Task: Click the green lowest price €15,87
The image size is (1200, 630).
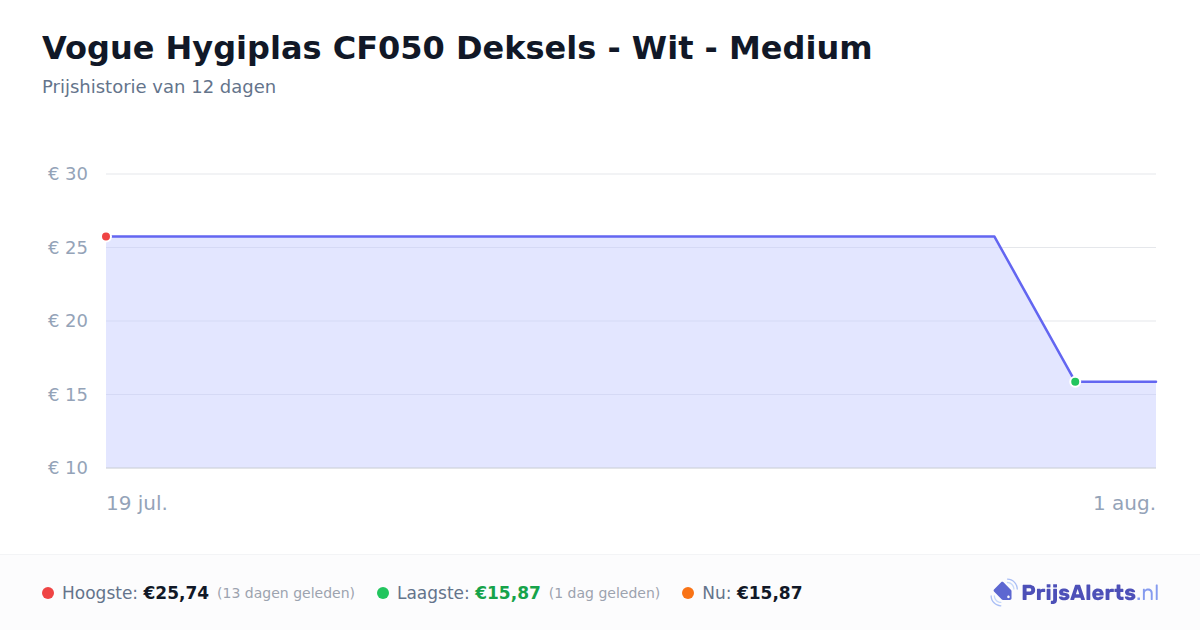Action: (x=508, y=593)
